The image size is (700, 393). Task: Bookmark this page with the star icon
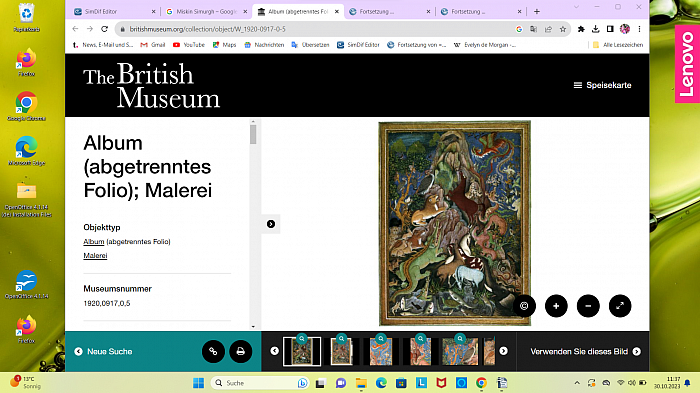(563, 29)
